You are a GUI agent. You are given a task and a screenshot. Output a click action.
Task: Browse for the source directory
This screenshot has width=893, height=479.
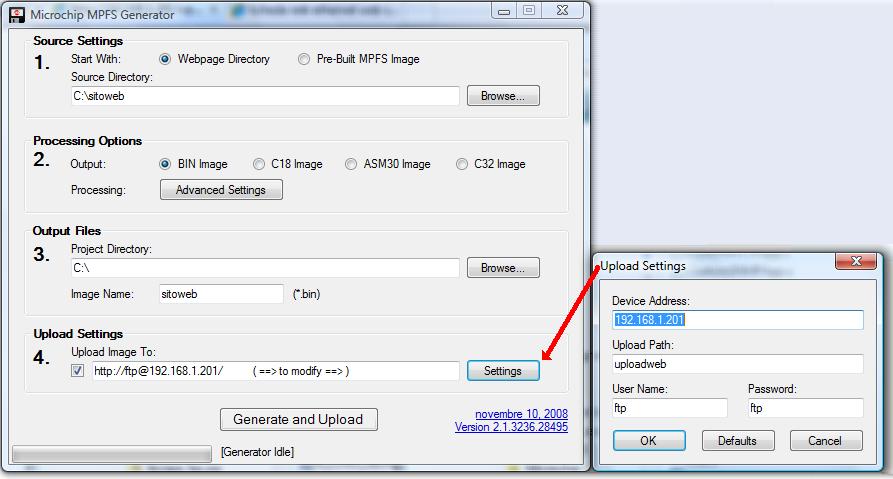coord(503,96)
